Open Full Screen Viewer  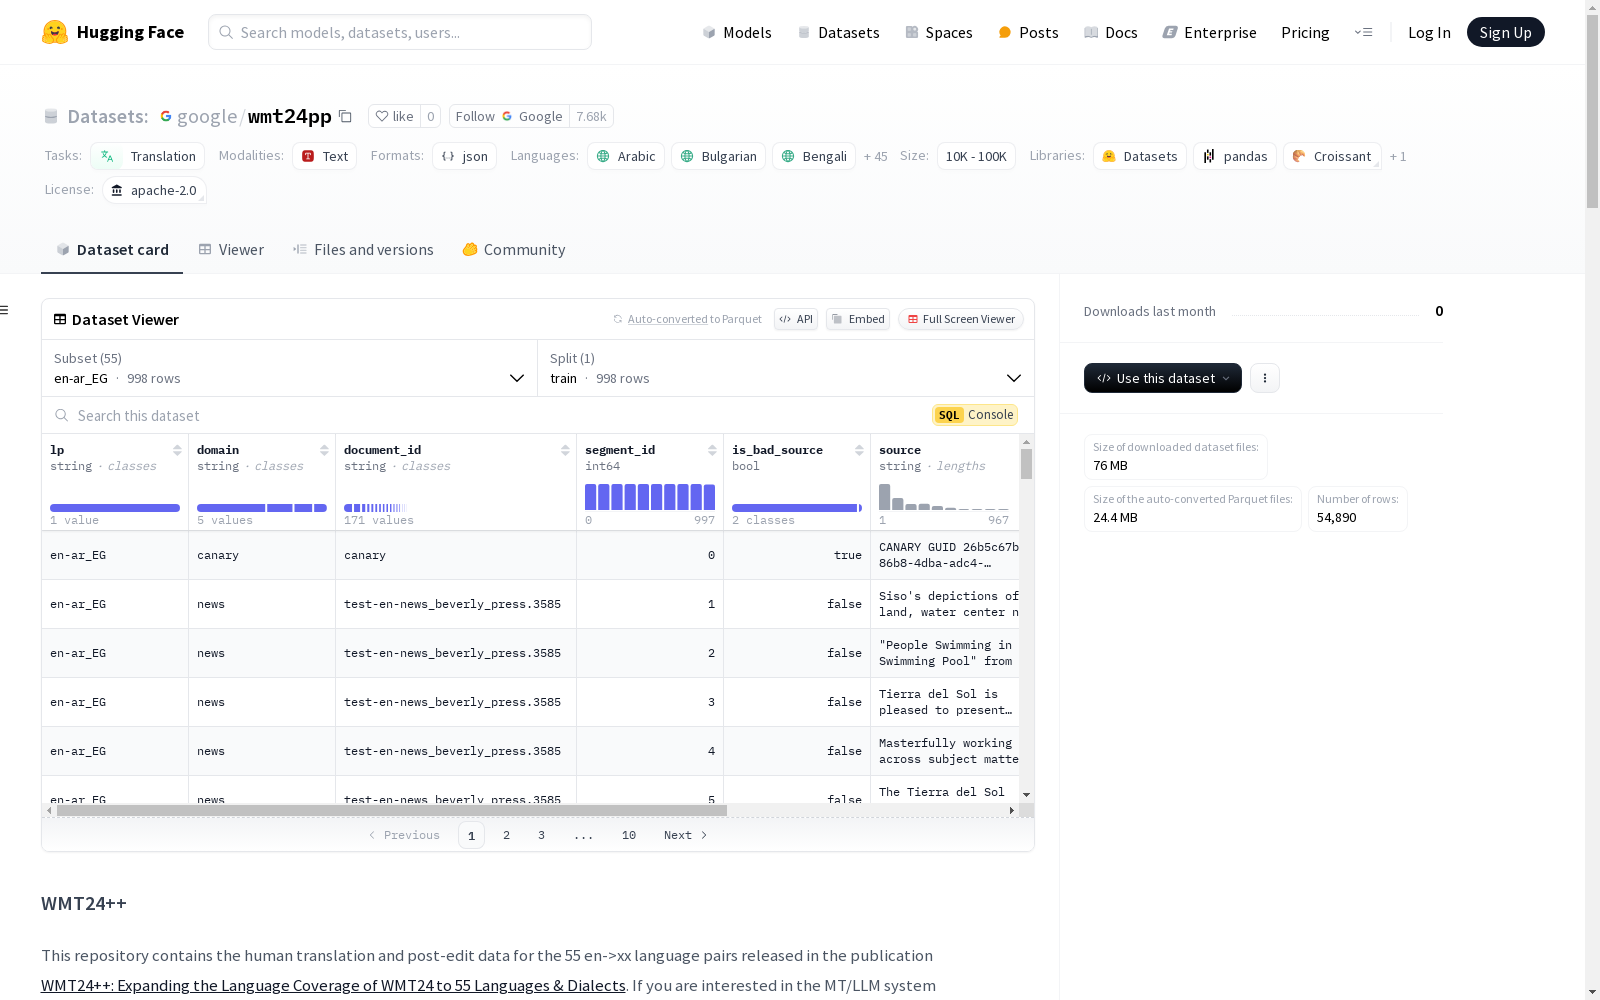click(960, 319)
